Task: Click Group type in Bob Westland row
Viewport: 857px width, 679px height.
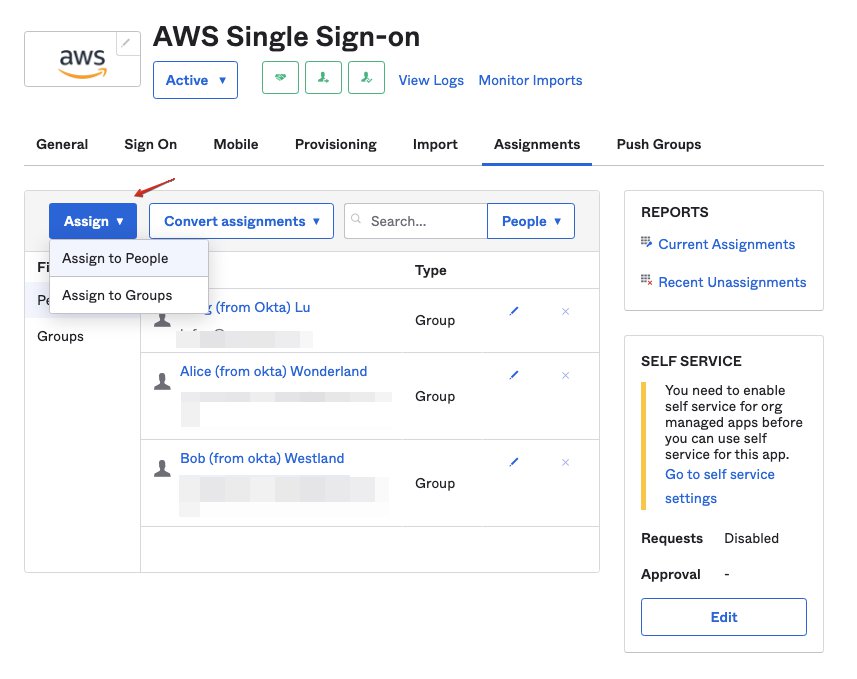Action: tap(435, 483)
